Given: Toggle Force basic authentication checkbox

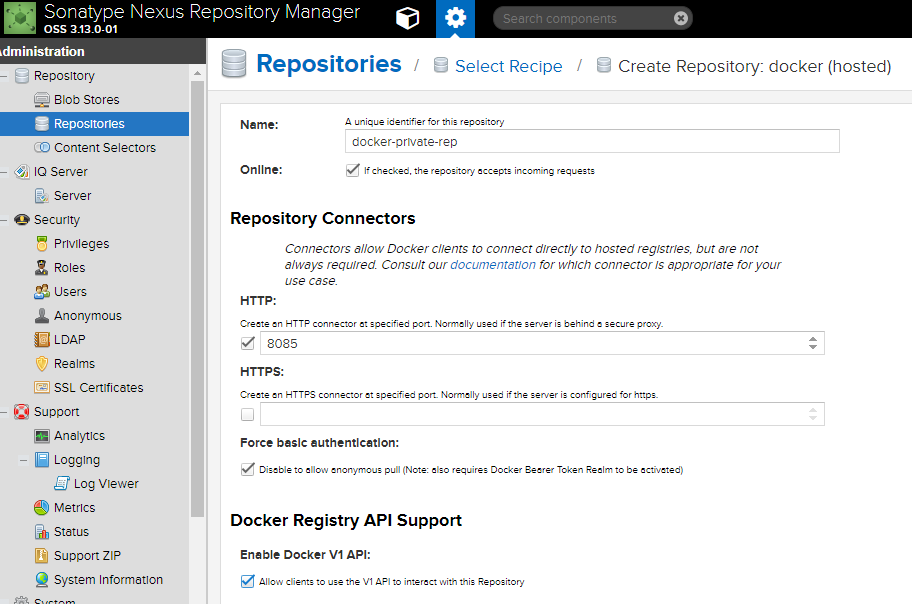Looking at the screenshot, I should (247, 469).
